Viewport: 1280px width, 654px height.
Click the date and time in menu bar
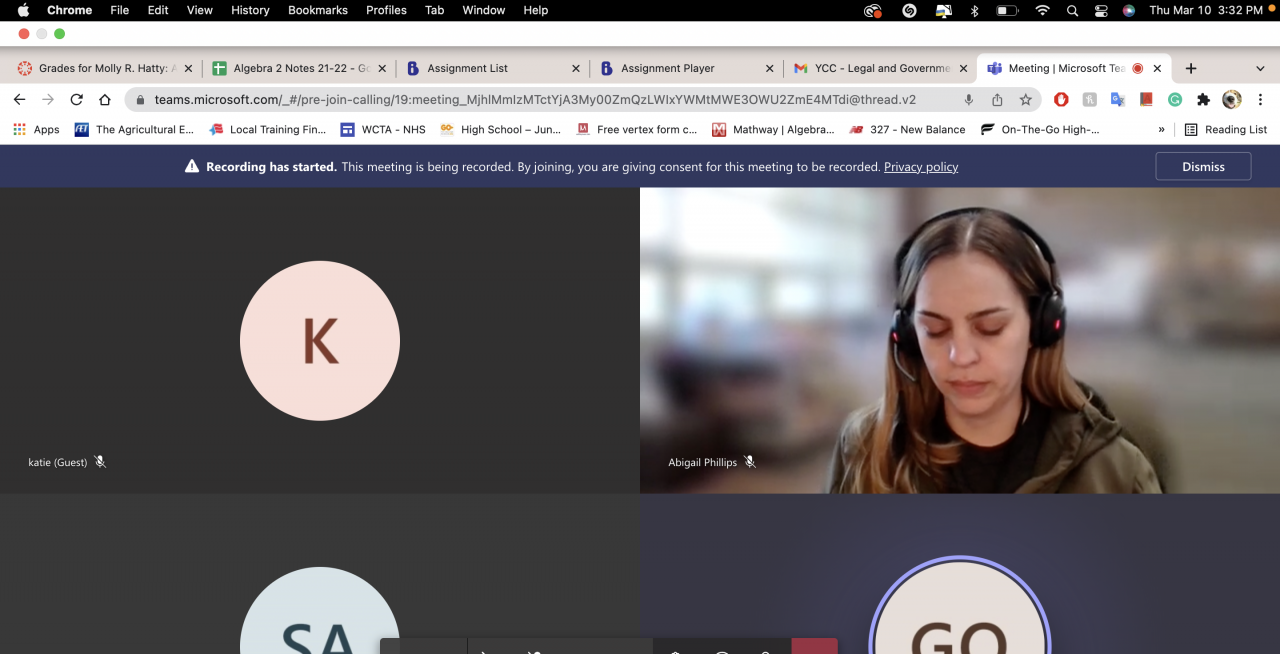click(x=1206, y=10)
